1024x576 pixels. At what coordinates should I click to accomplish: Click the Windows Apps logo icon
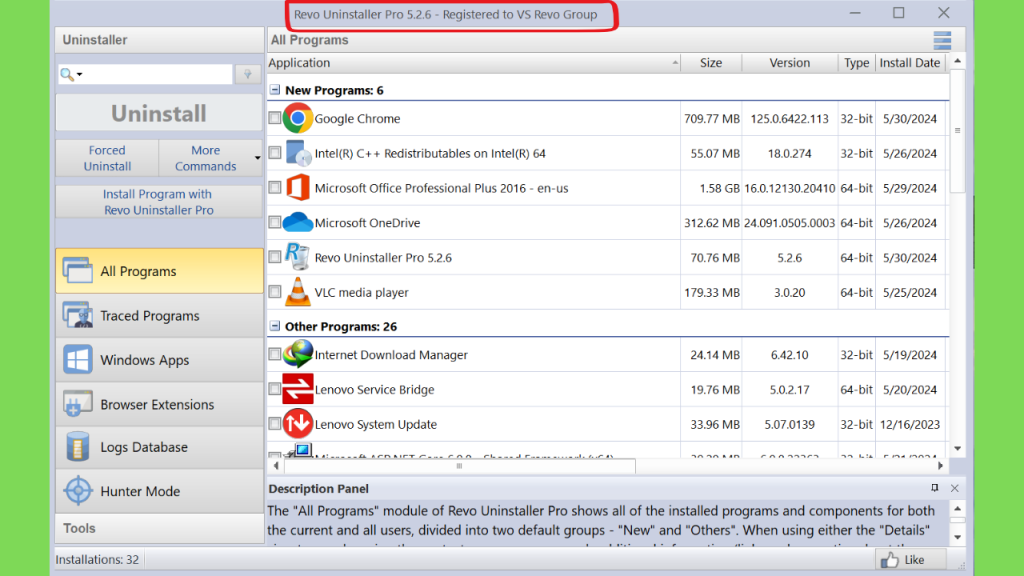click(x=78, y=360)
